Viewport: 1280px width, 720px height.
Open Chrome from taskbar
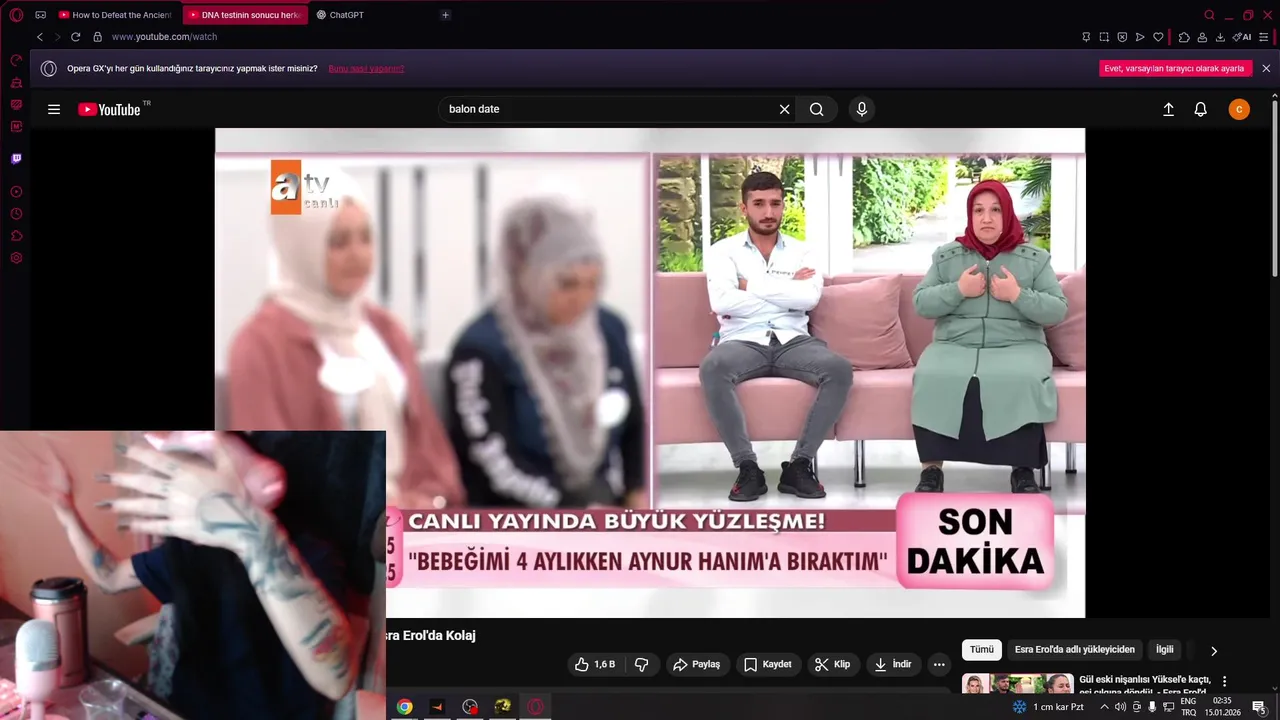[404, 707]
